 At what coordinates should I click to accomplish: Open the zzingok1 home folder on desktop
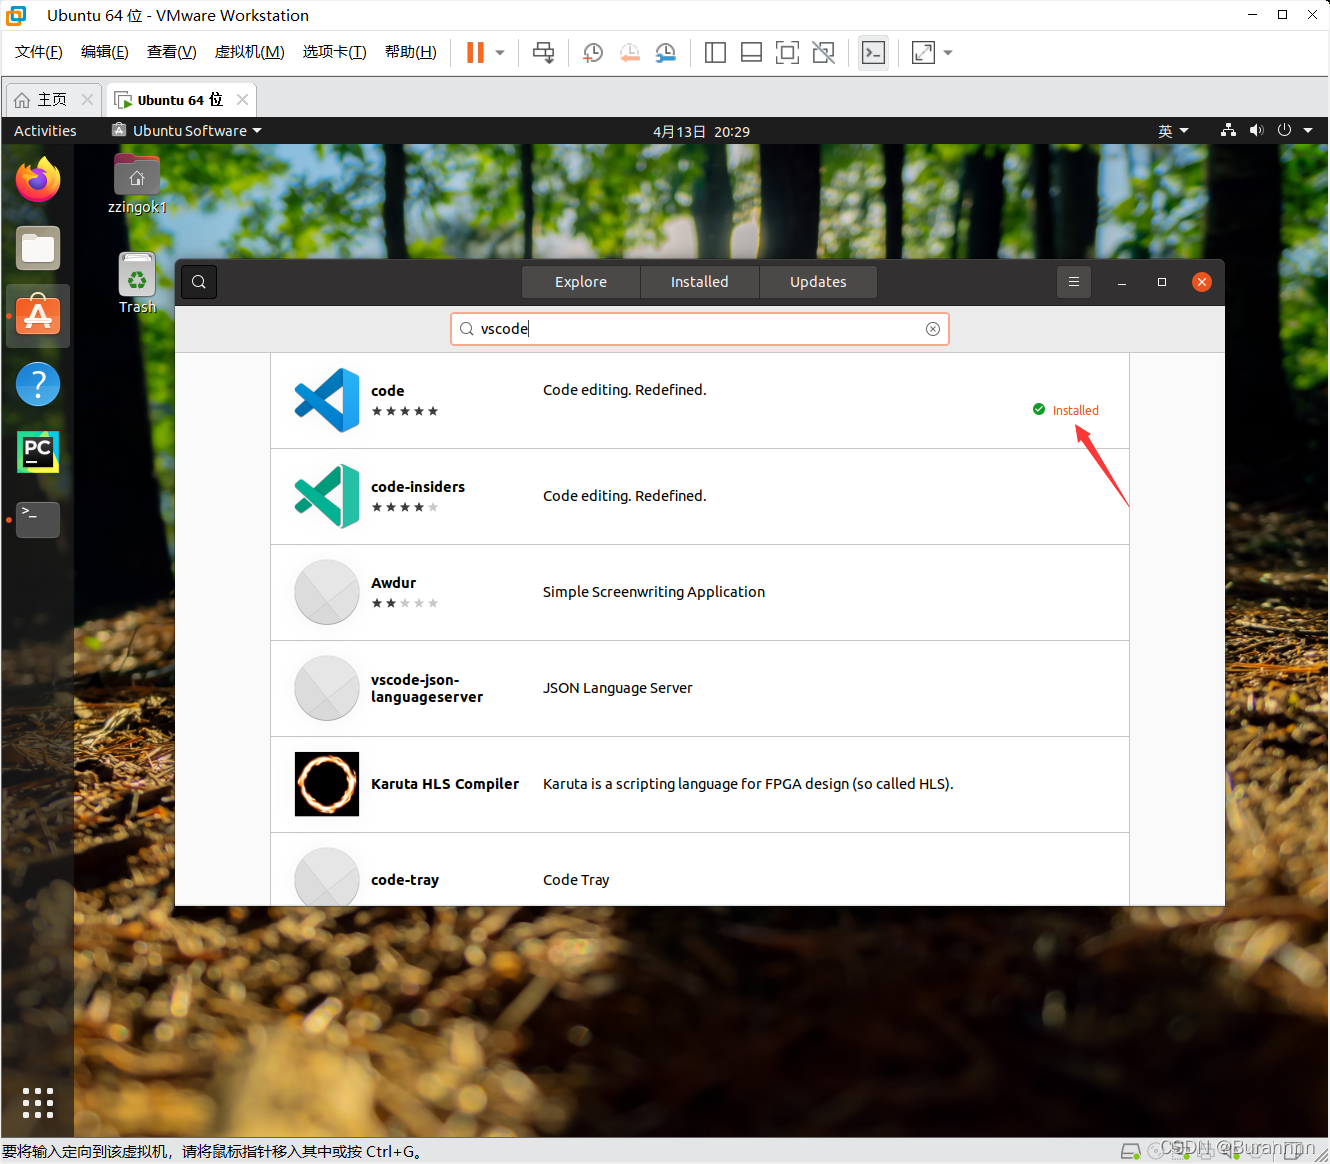[137, 185]
